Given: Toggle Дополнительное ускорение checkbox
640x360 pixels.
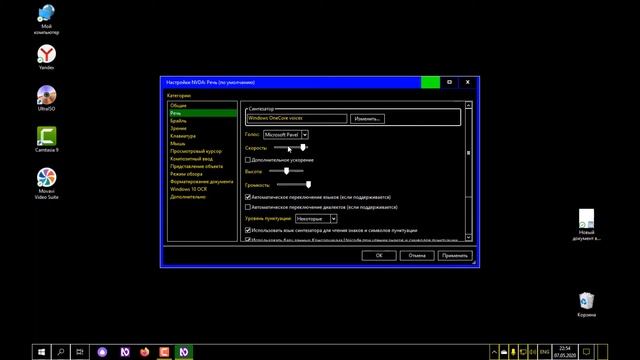Looking at the screenshot, I should pos(248,160).
